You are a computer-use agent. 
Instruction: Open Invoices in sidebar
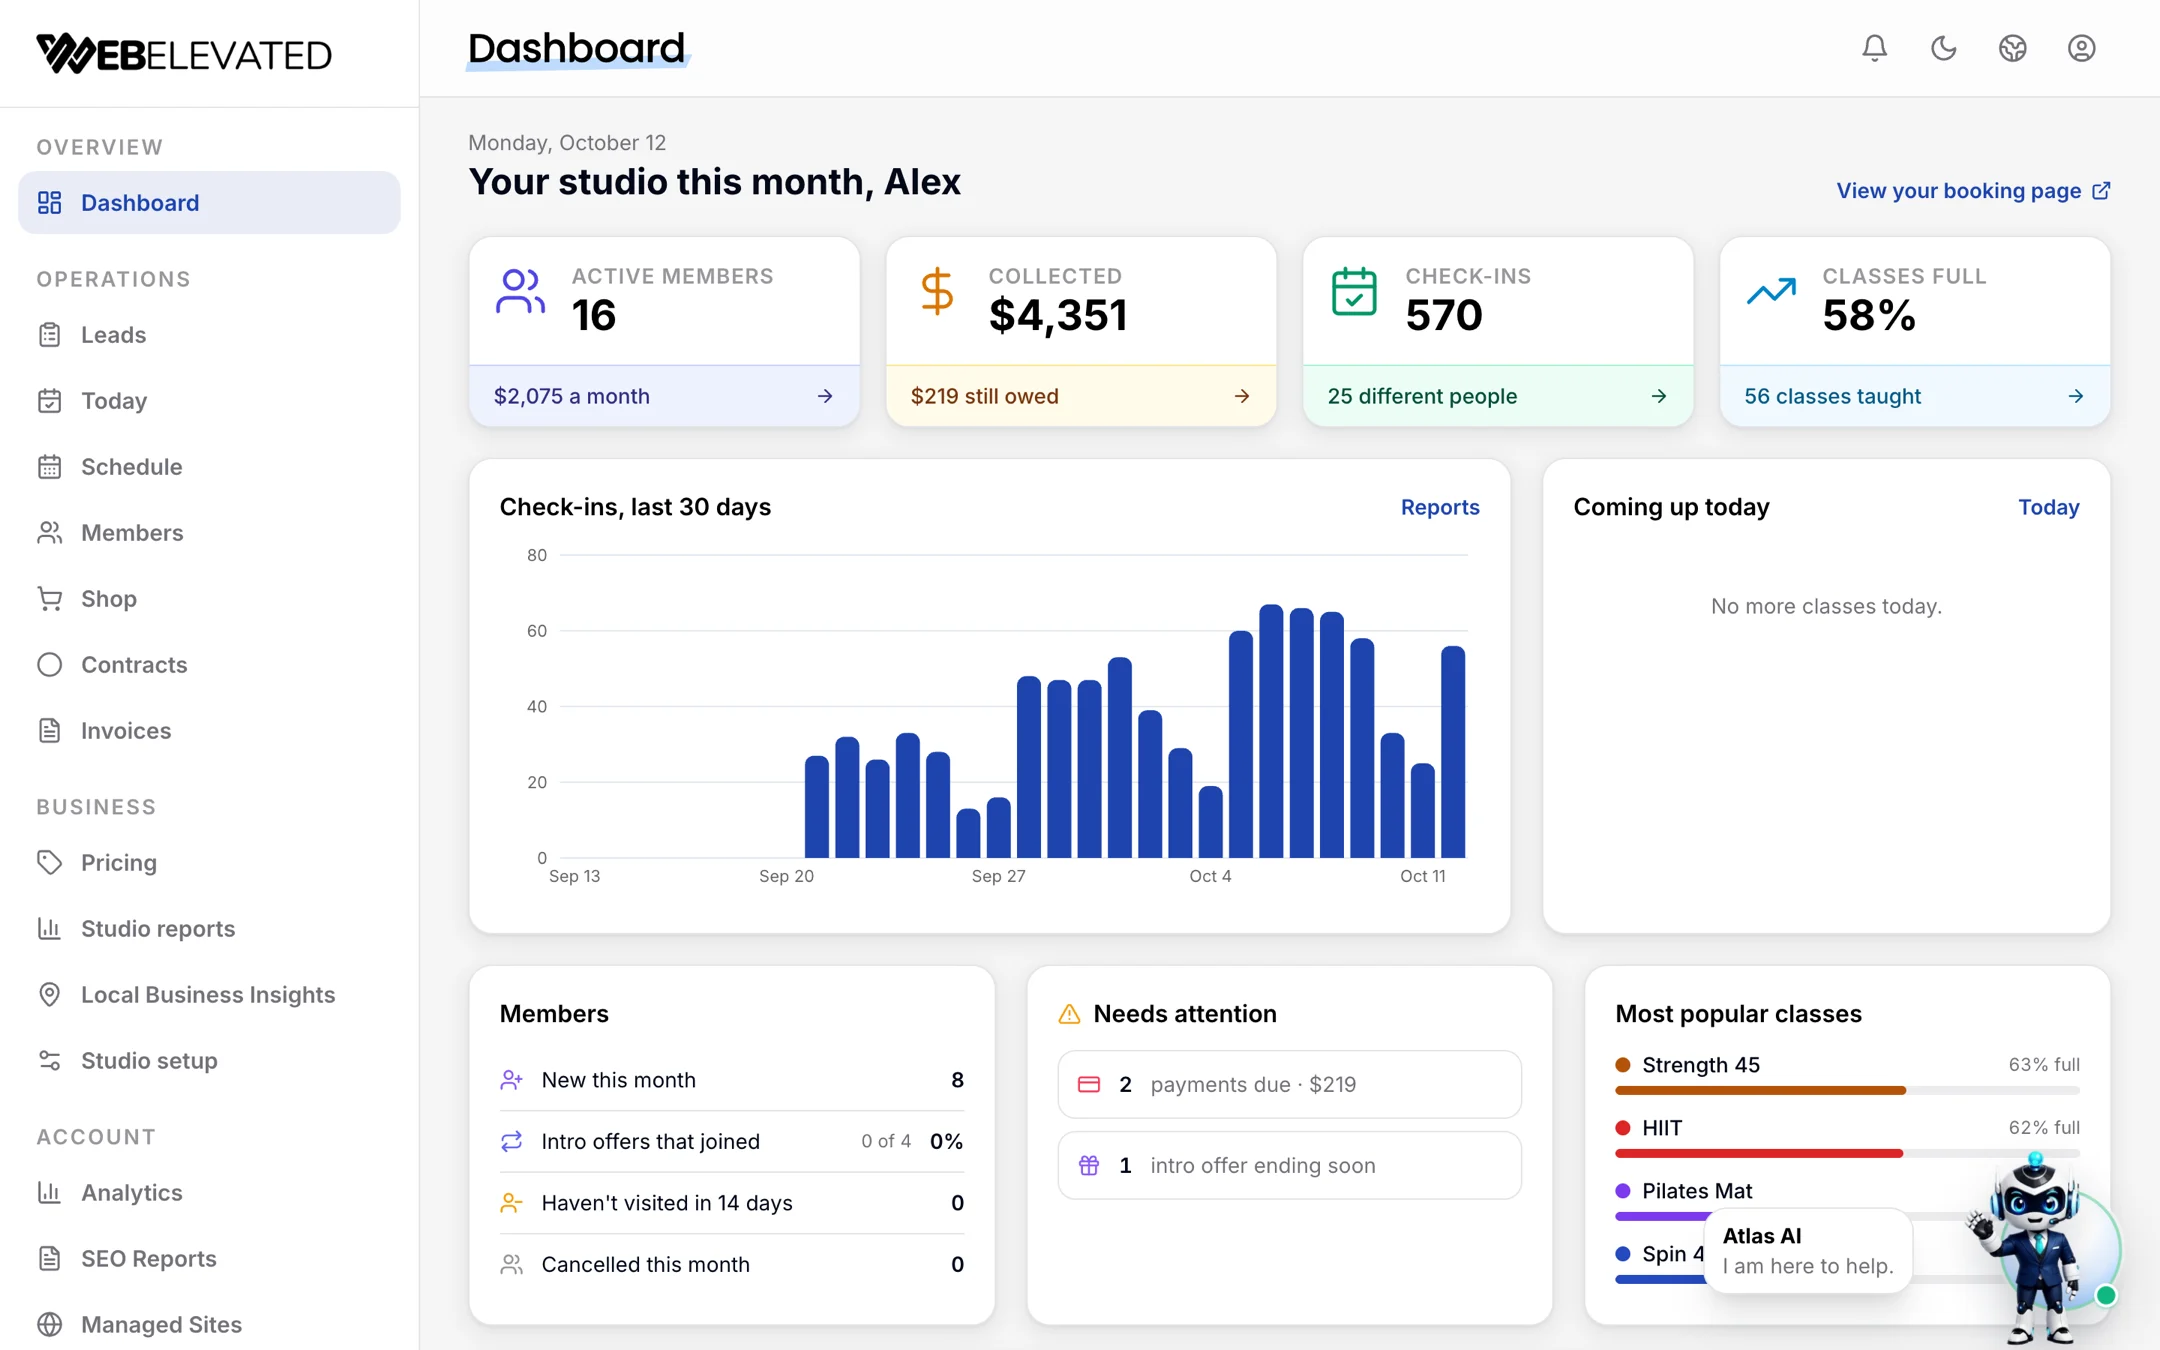tap(209, 730)
